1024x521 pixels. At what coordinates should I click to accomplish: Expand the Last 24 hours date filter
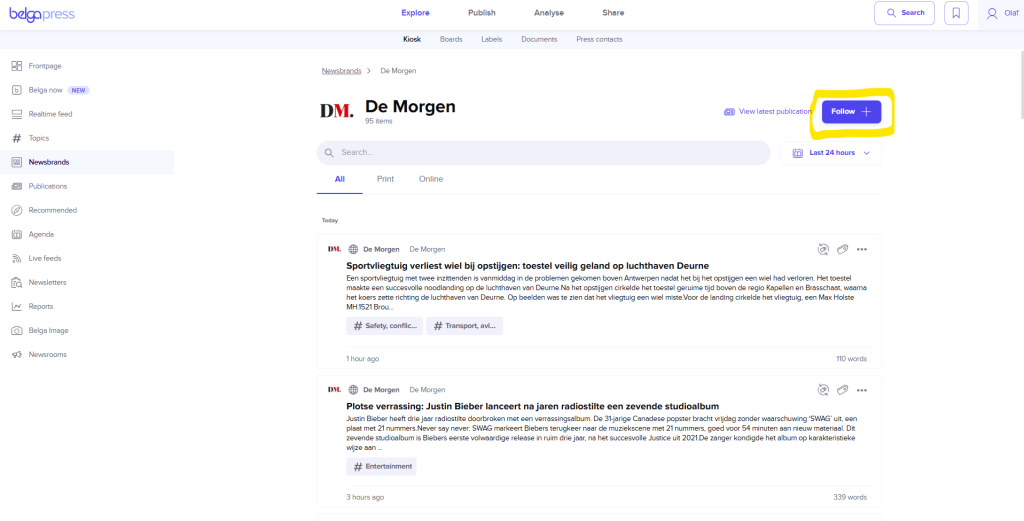pos(831,153)
